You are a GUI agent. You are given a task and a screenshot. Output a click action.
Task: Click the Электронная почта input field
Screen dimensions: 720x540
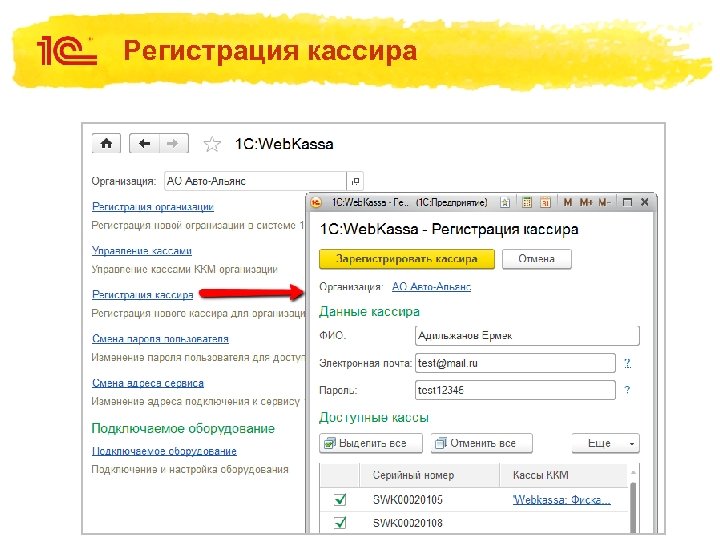[515, 363]
